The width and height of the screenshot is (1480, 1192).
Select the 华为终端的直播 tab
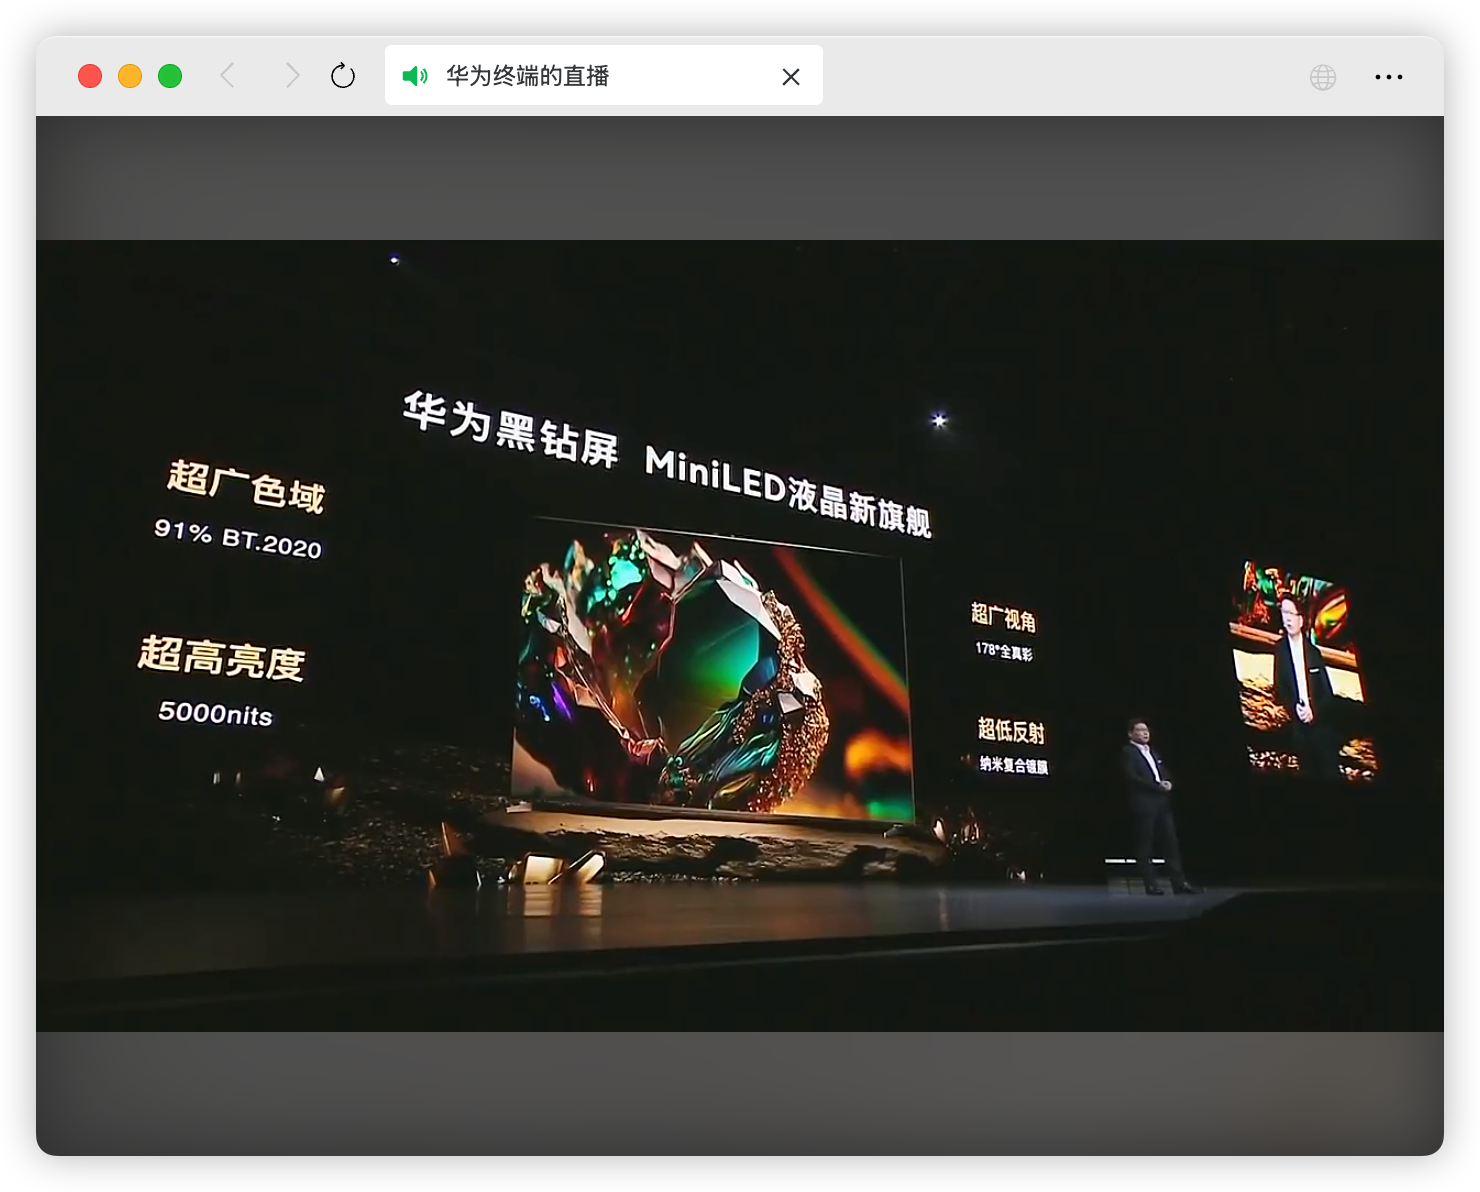[604, 75]
